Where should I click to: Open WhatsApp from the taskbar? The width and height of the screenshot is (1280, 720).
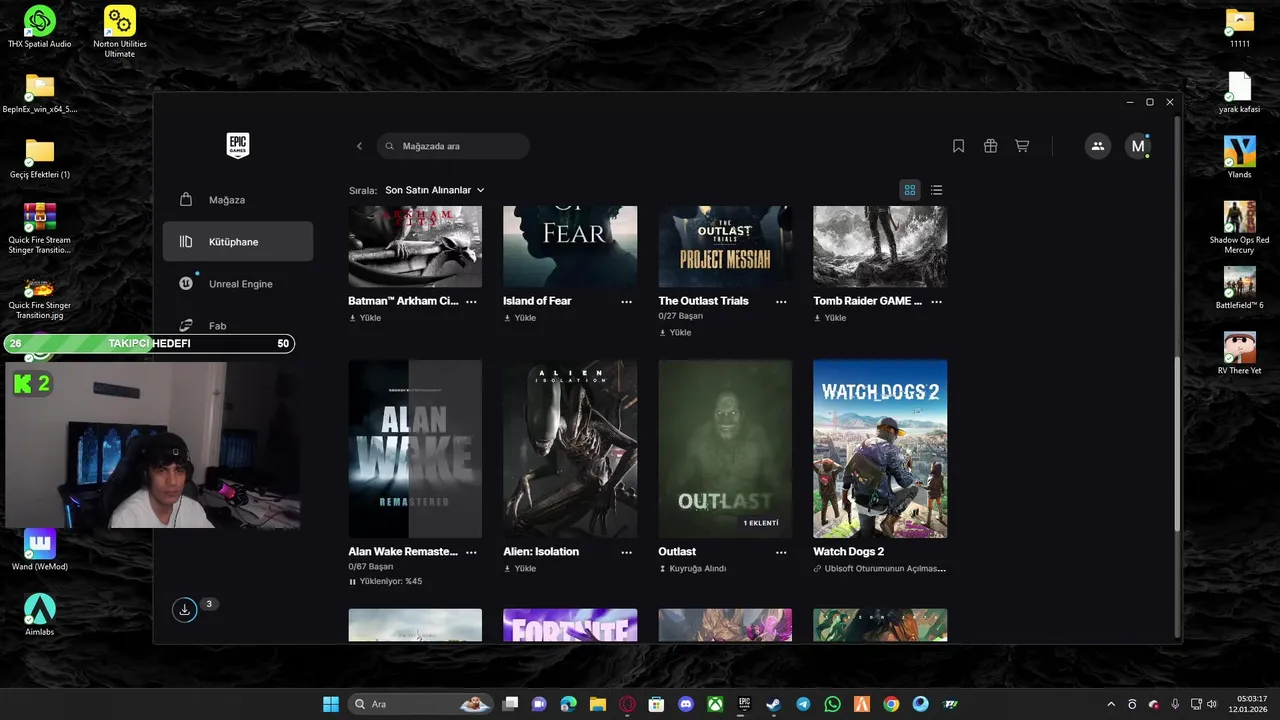(x=833, y=704)
